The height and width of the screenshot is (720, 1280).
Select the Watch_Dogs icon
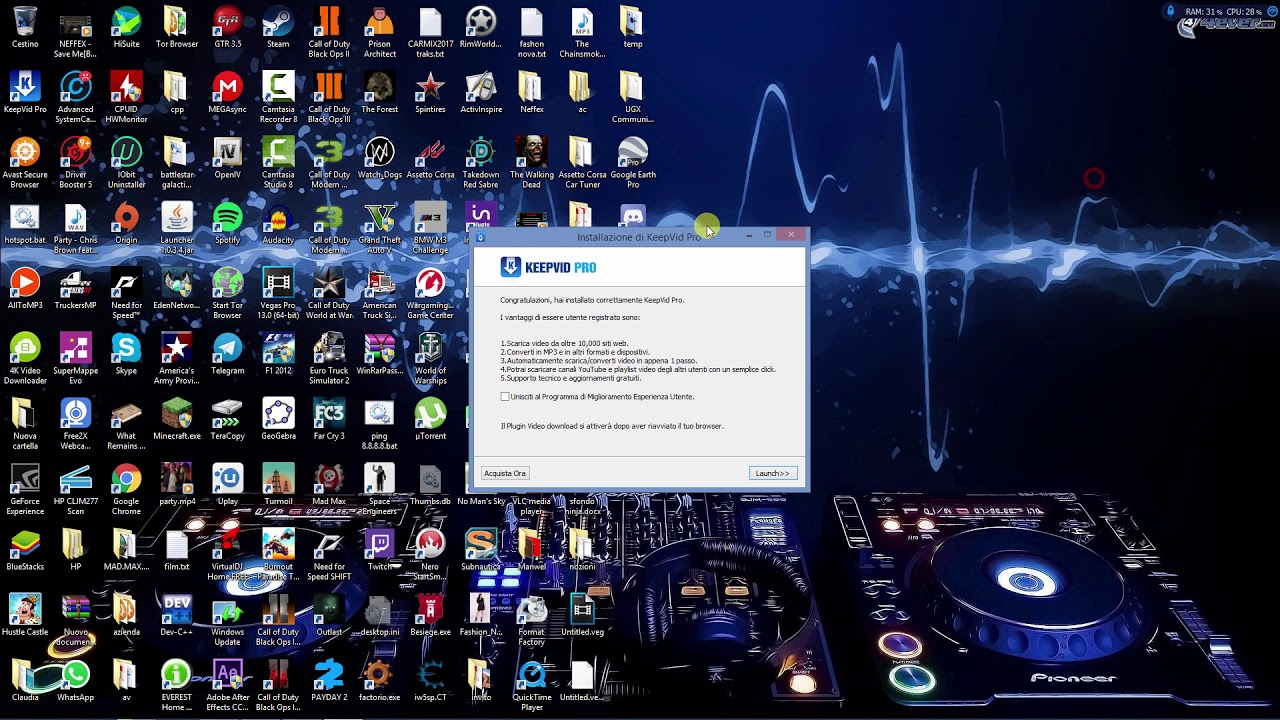point(379,153)
